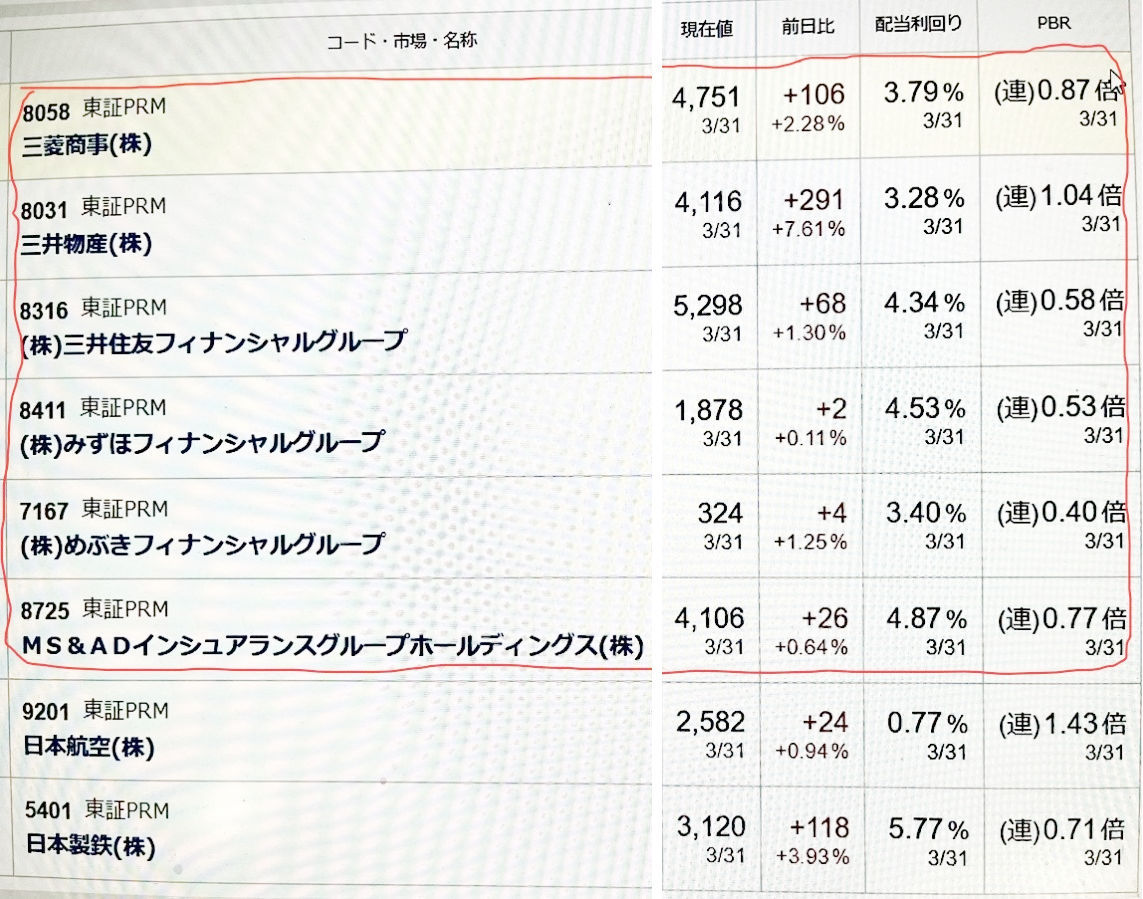Click the 配当利回り column header
This screenshot has height=899, width=1143.
pos(918,25)
